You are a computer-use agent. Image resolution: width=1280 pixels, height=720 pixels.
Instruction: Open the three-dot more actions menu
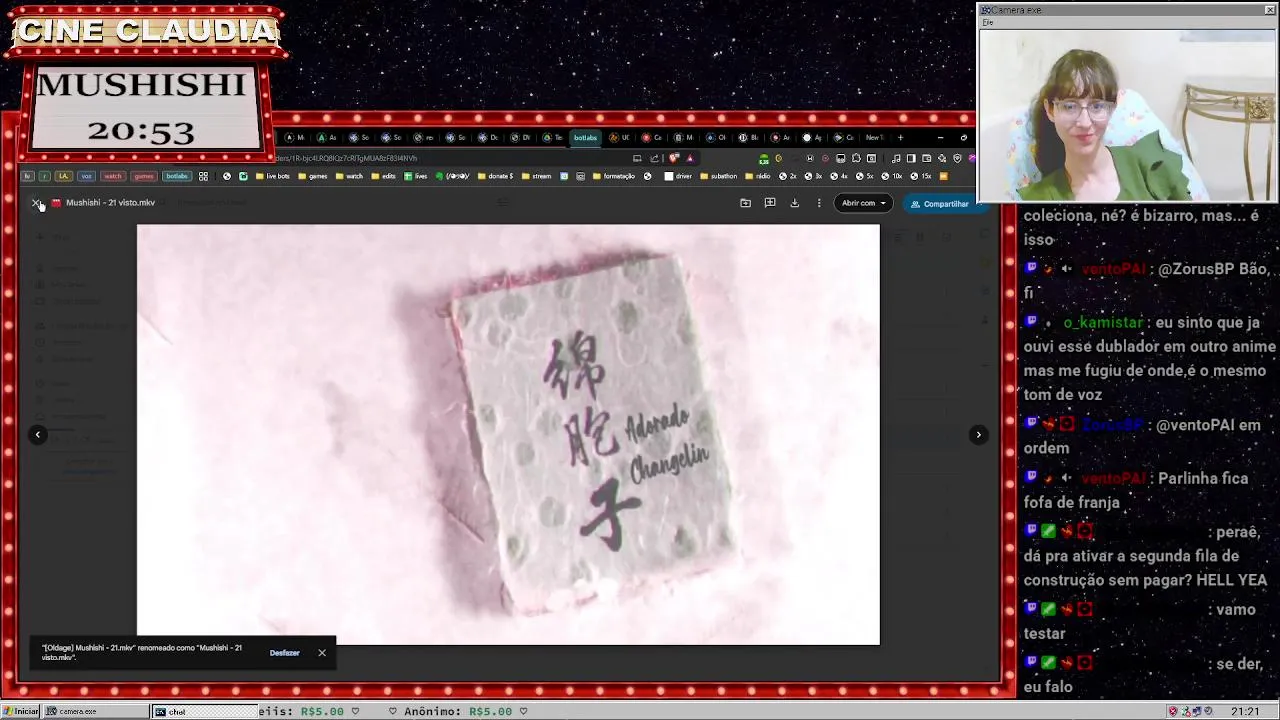818,203
